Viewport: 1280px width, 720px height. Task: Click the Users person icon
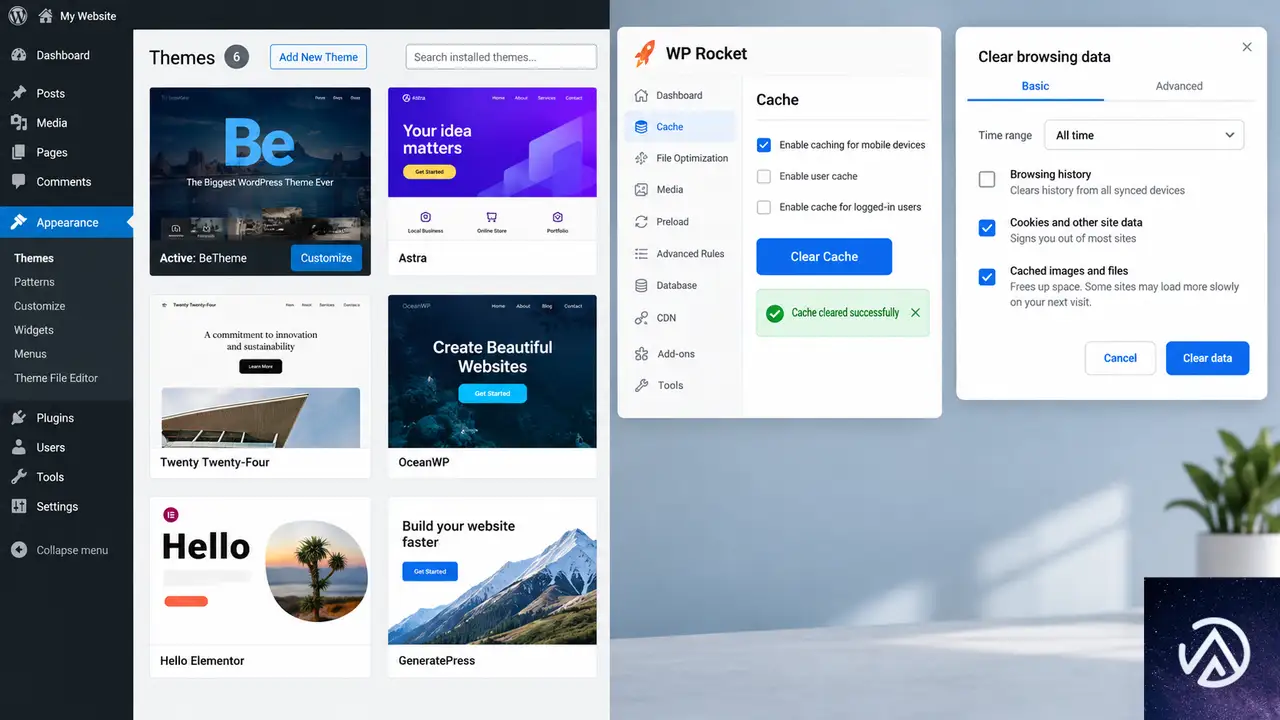(x=19, y=447)
